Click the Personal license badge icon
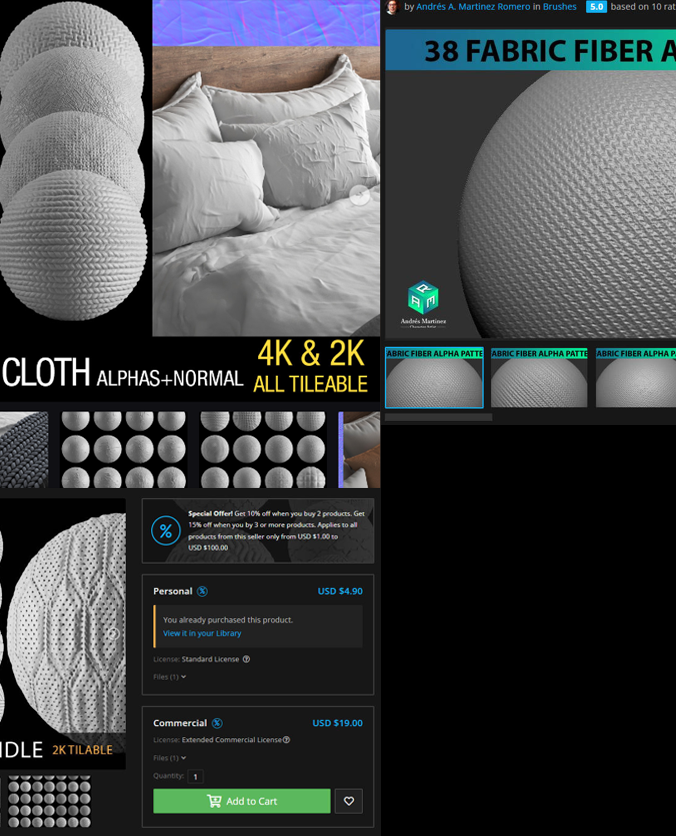The height and width of the screenshot is (836, 676). pyautogui.click(x=203, y=591)
